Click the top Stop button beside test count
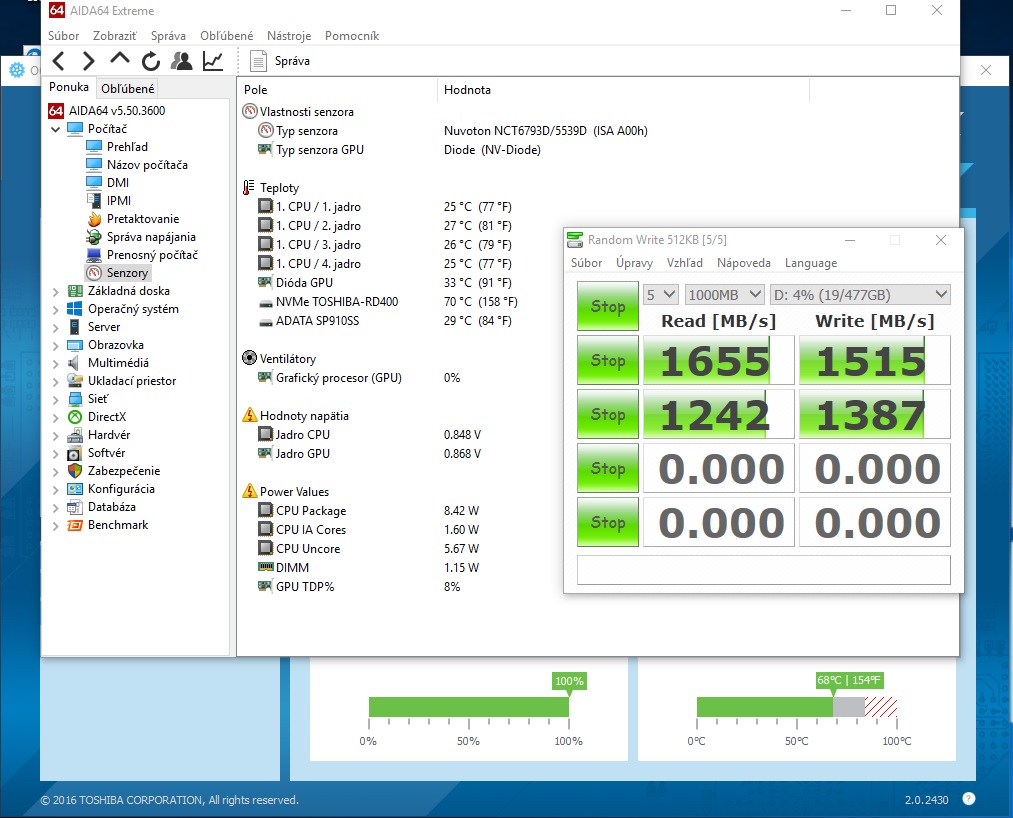Image resolution: width=1013 pixels, height=818 pixels. click(x=607, y=306)
